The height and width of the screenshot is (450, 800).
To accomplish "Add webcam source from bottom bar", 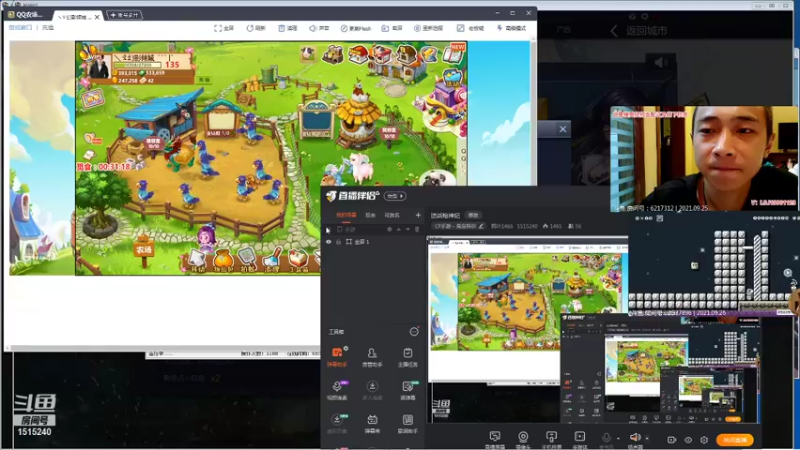I will pyautogui.click(x=523, y=439).
